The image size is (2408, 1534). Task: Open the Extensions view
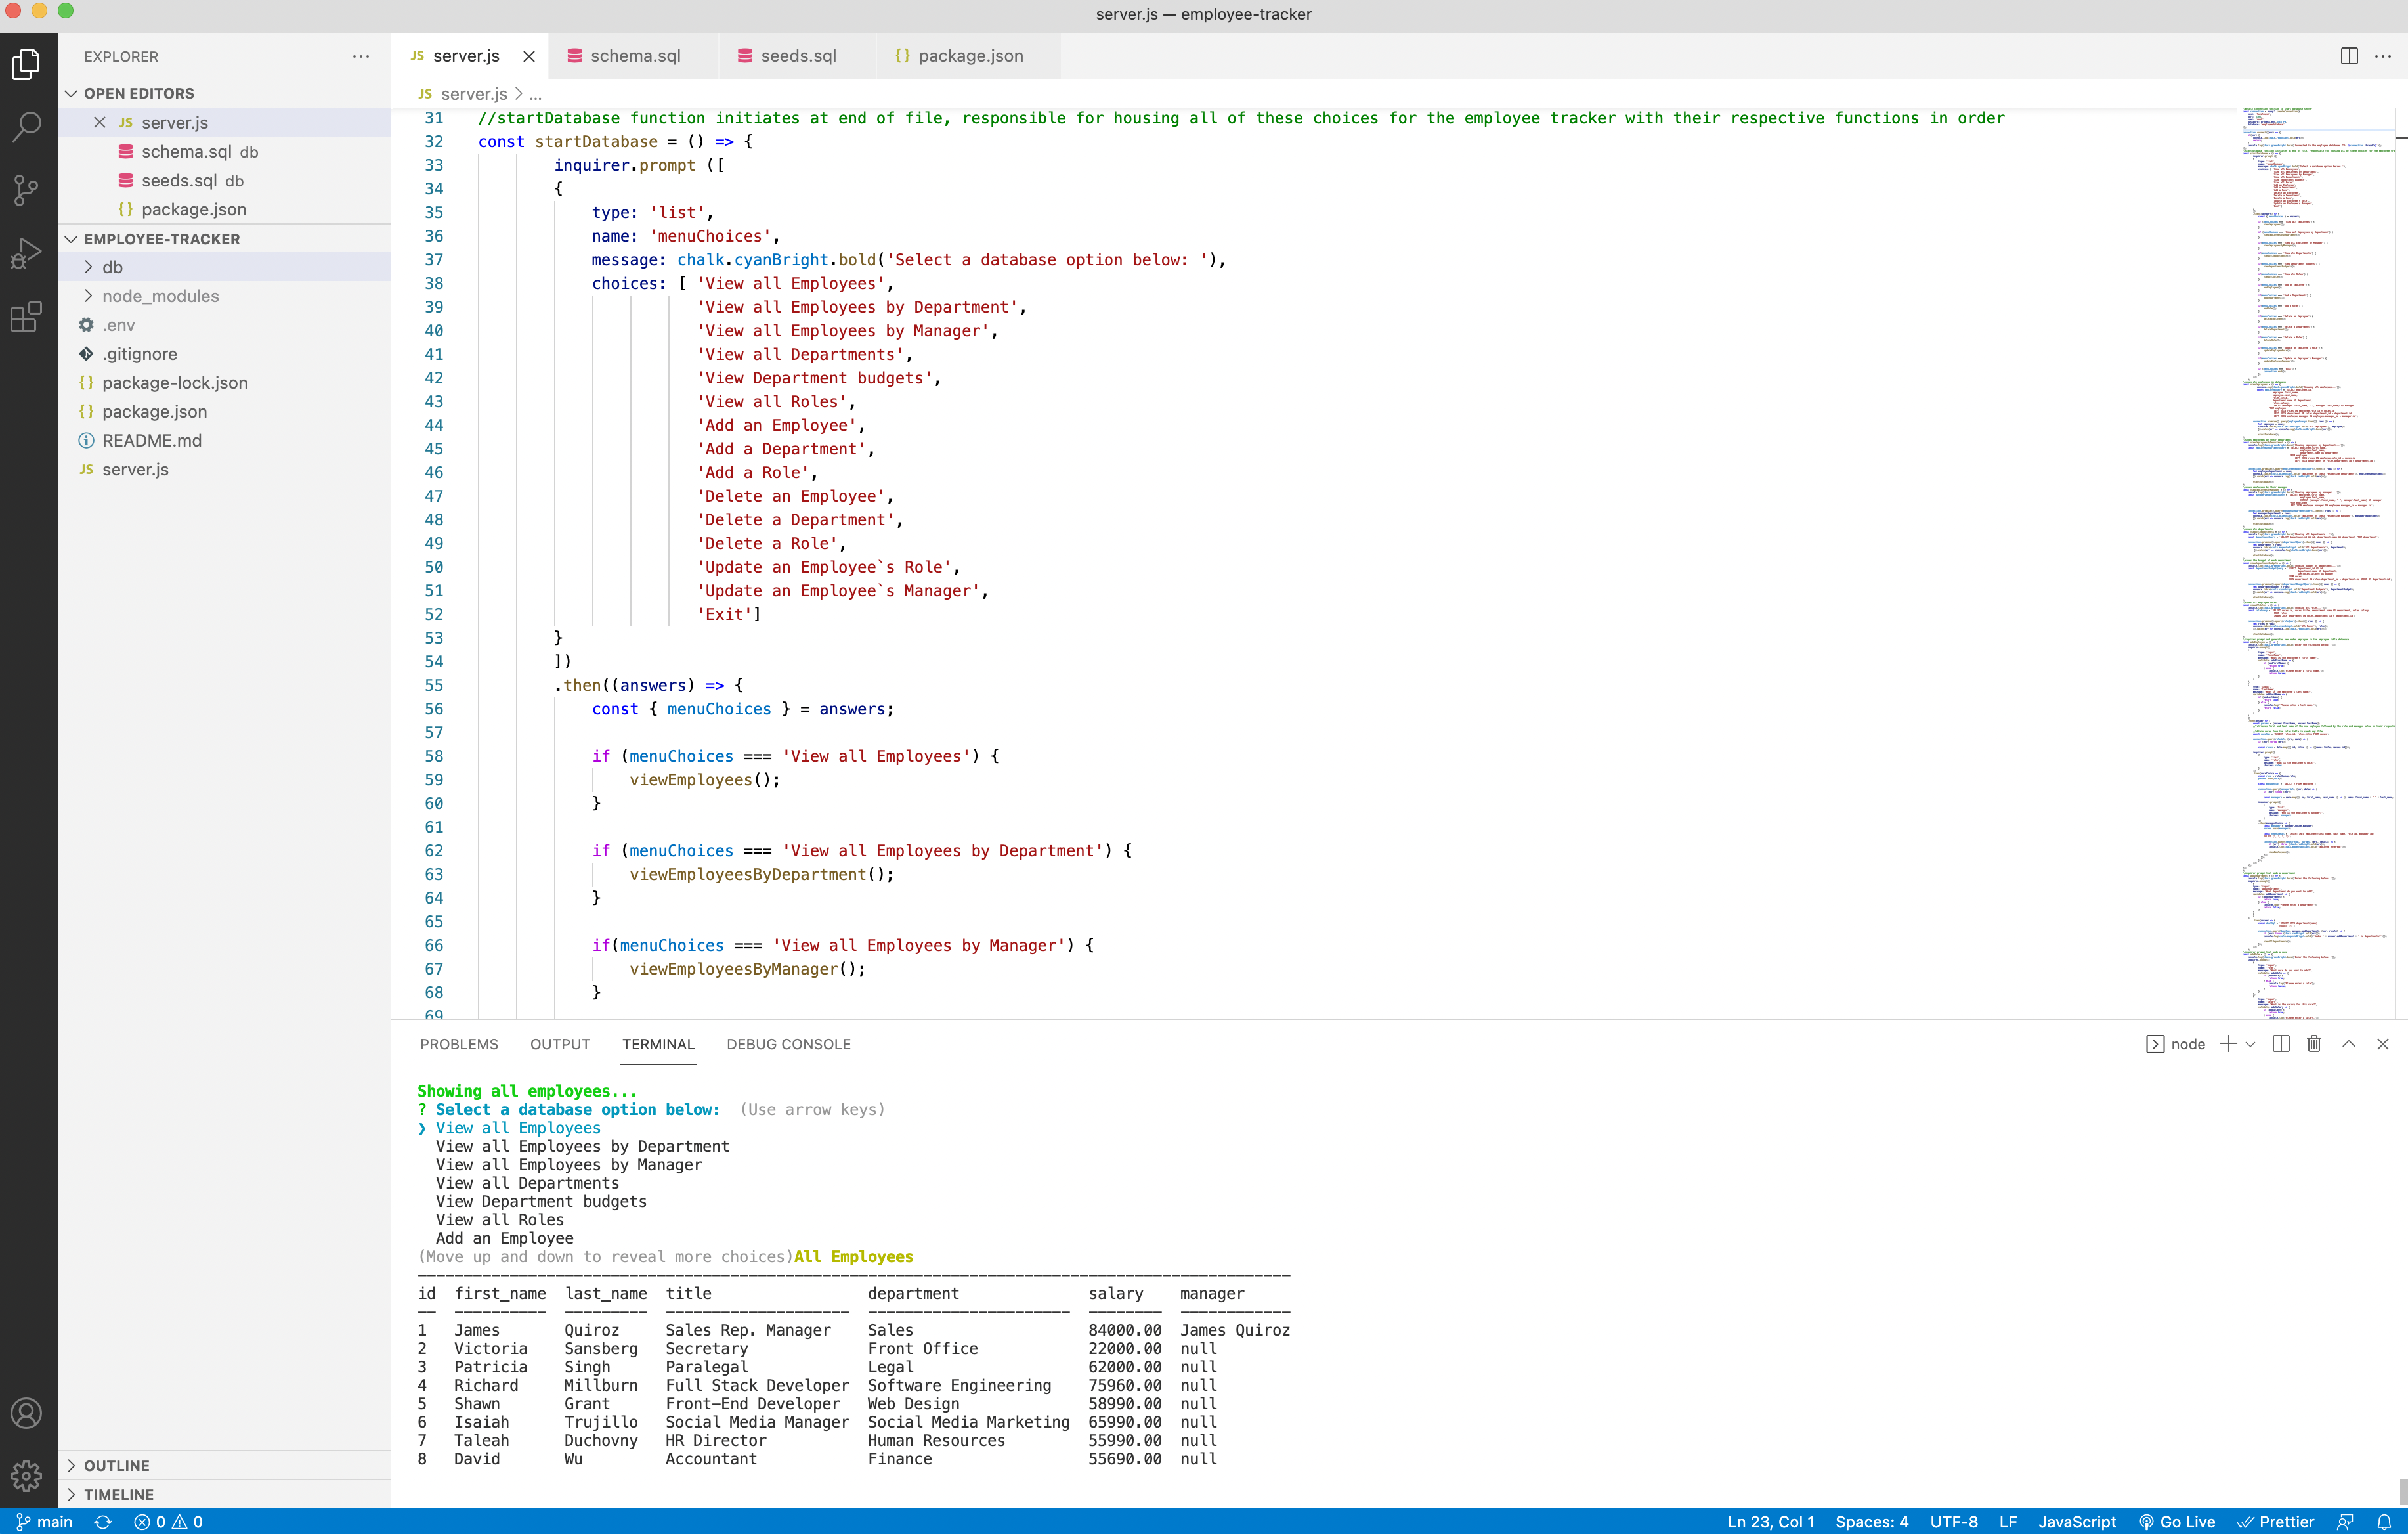pyautogui.click(x=27, y=317)
